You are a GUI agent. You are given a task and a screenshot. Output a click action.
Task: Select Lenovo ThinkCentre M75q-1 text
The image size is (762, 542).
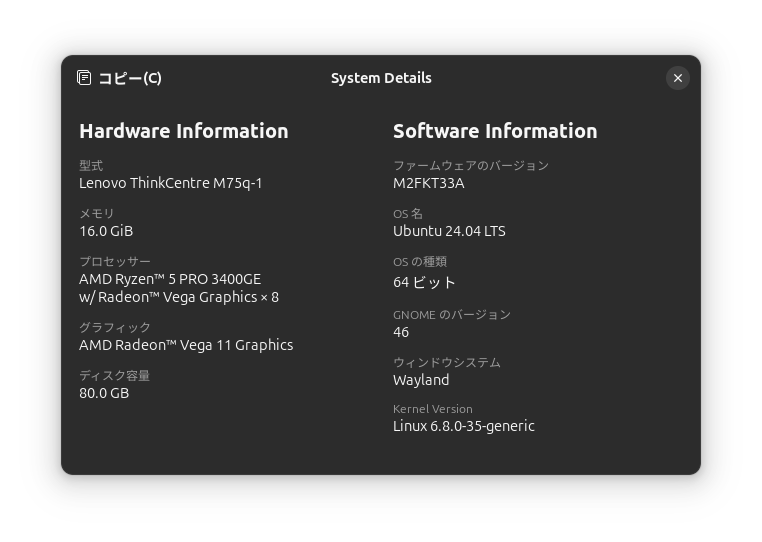click(x=171, y=183)
